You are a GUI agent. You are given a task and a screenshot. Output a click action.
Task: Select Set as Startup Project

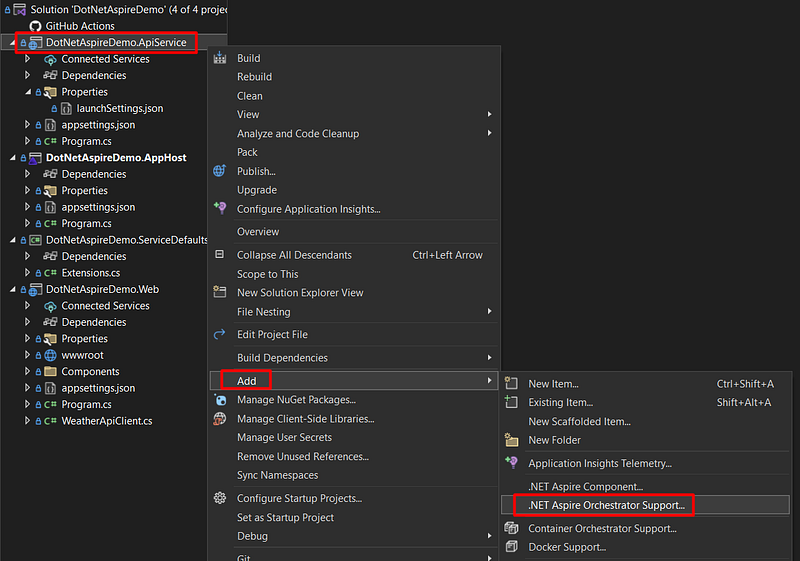354,517
